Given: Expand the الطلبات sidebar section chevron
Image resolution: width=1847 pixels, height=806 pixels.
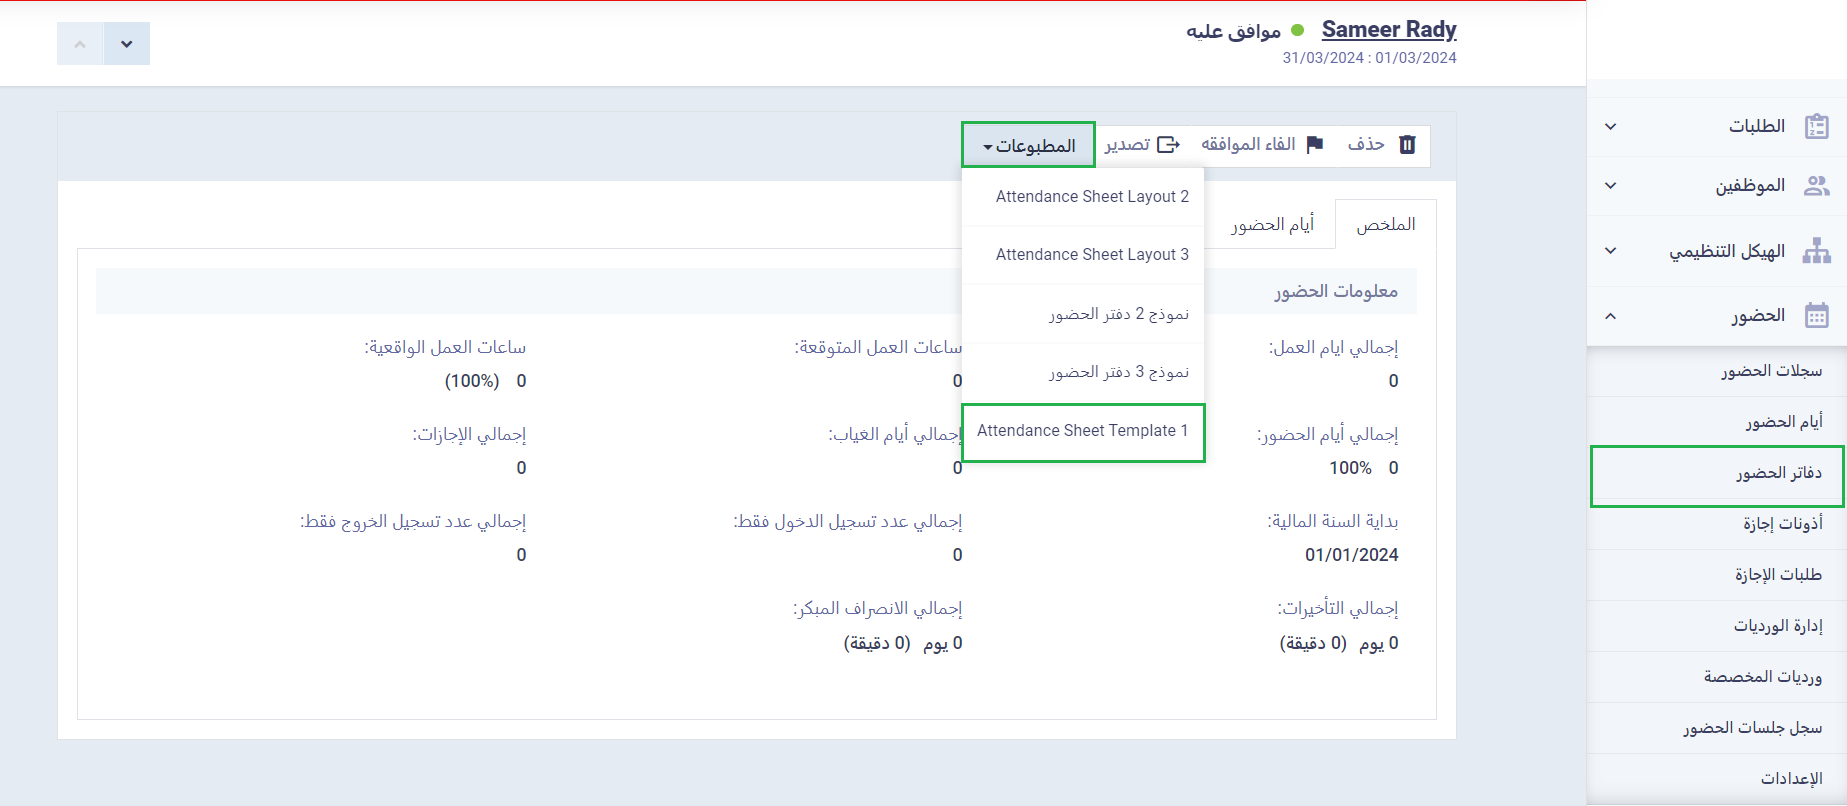Looking at the screenshot, I should pyautogui.click(x=1610, y=127).
